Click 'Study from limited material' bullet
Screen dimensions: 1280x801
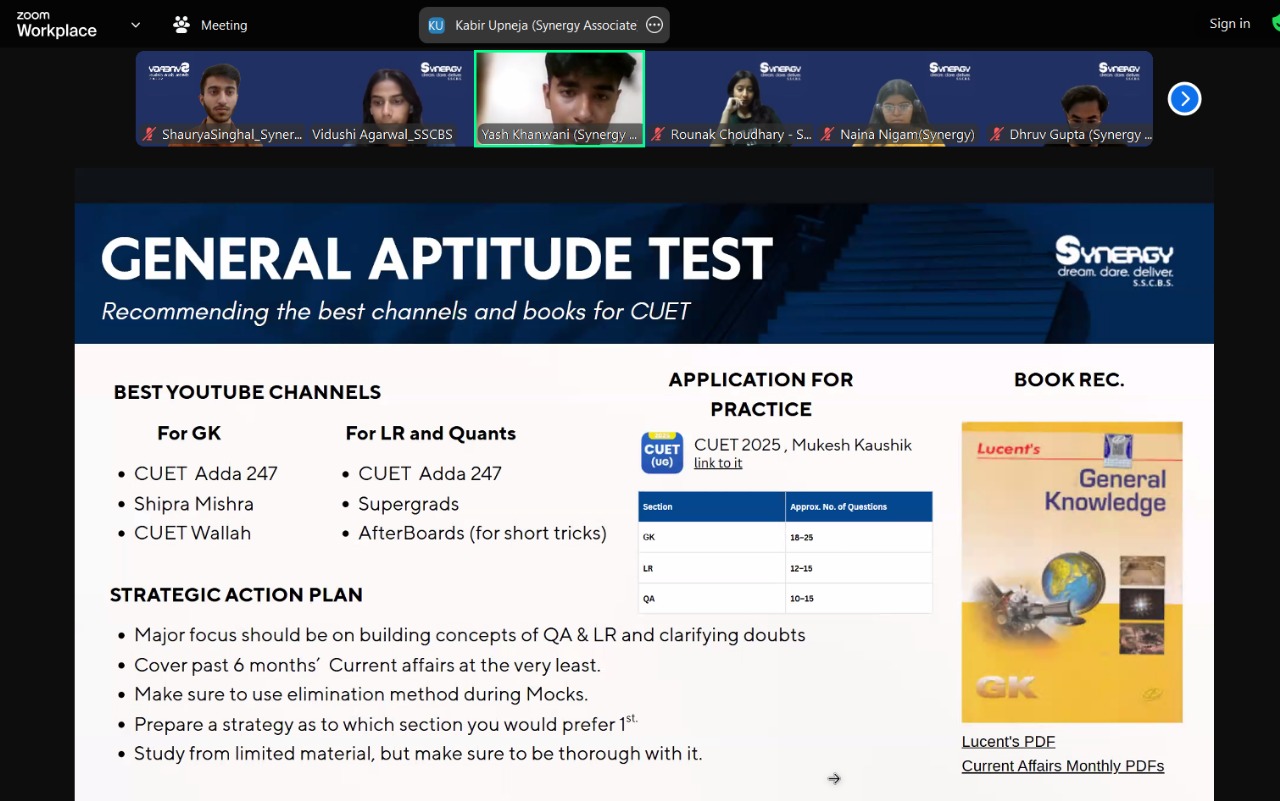[418, 754]
